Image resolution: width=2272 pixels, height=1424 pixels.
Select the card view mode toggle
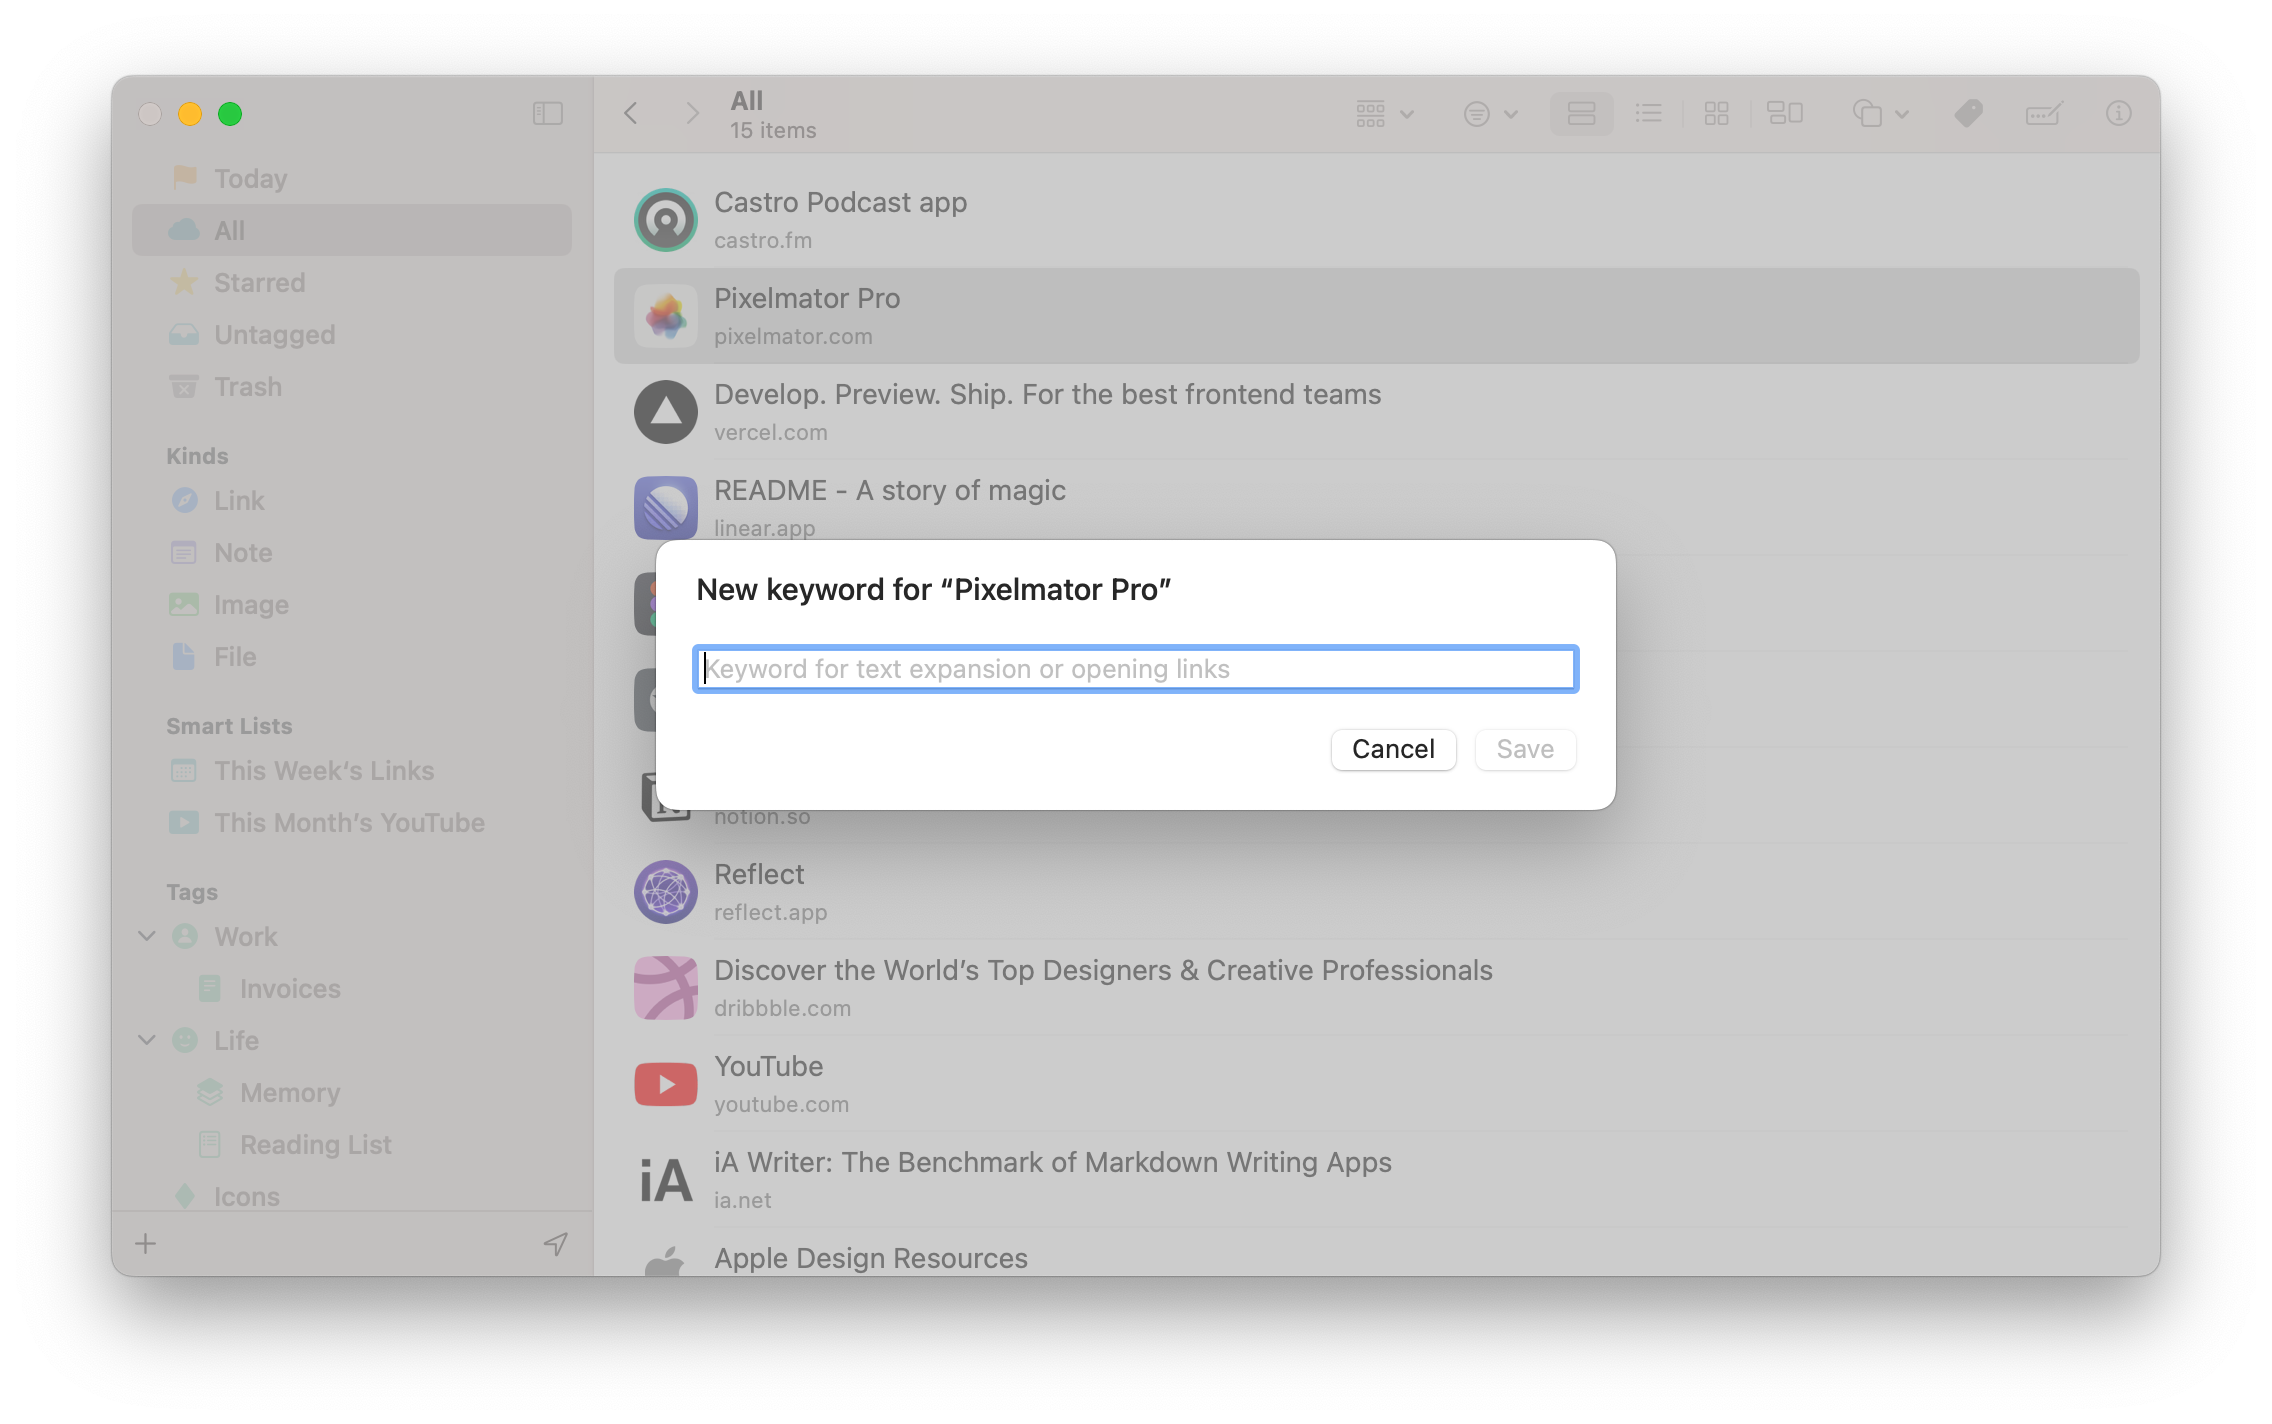point(1581,114)
